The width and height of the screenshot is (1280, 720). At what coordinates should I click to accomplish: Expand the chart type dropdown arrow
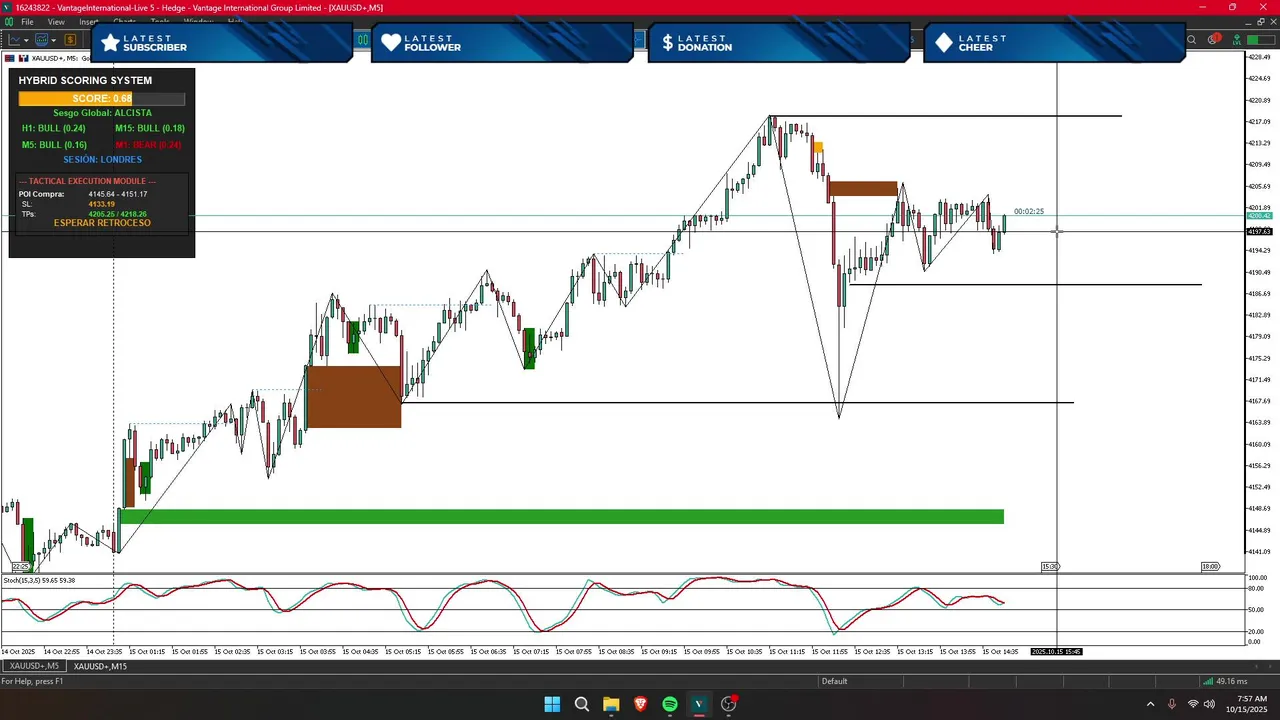pos(26,40)
